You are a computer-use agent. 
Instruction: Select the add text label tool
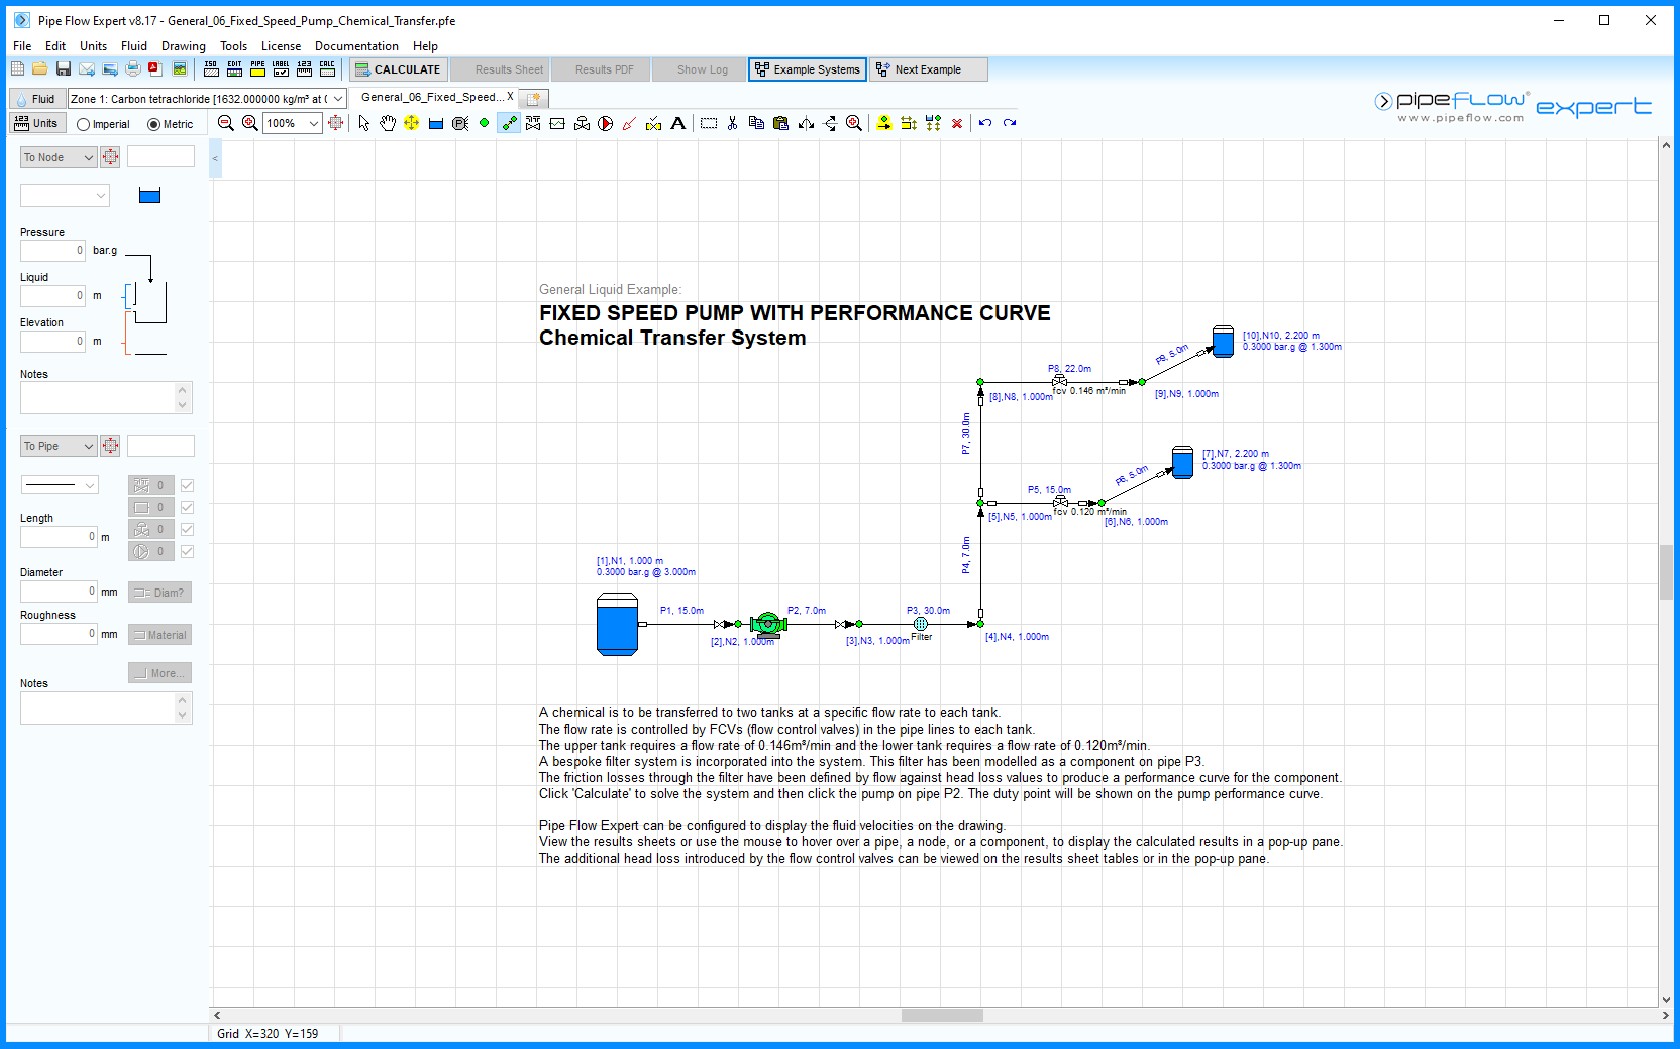(678, 123)
